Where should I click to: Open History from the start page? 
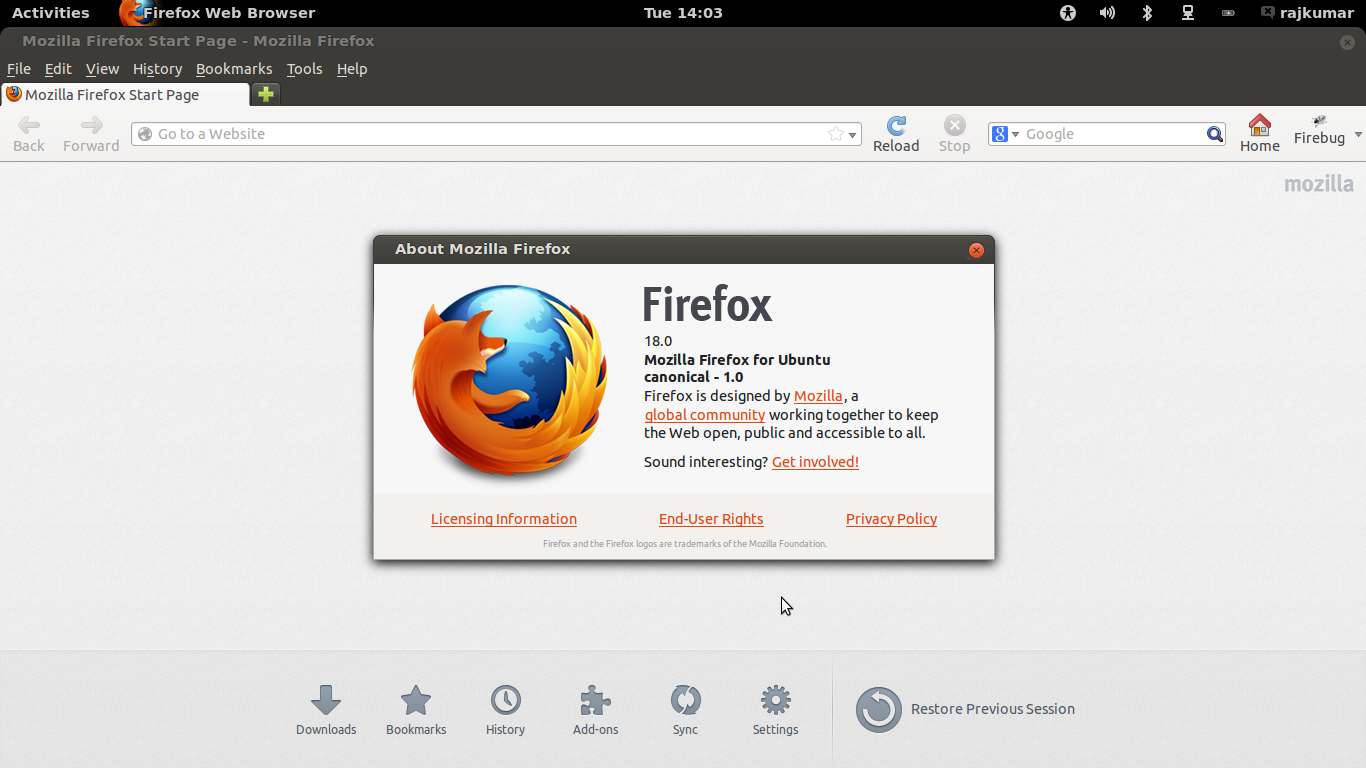505,711
